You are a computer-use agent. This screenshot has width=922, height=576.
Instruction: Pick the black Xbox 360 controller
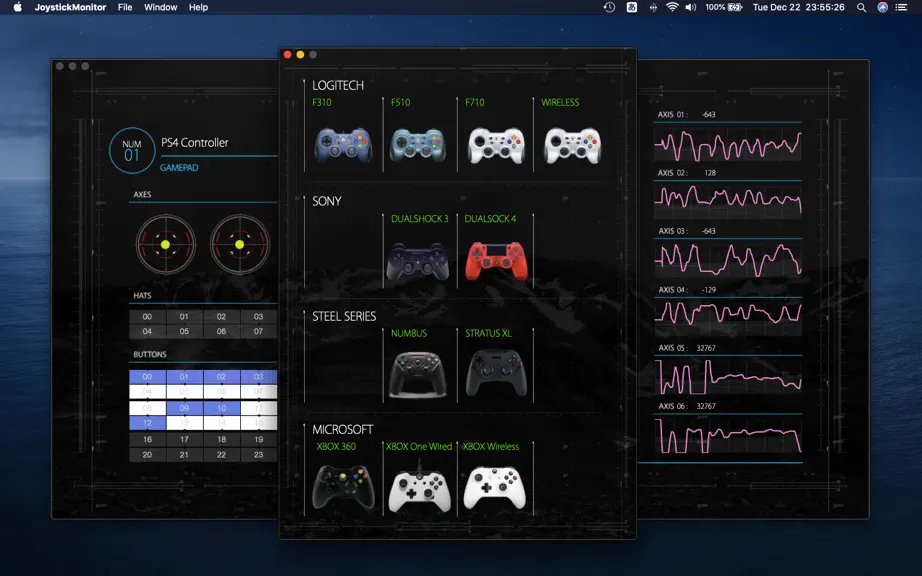pos(343,487)
